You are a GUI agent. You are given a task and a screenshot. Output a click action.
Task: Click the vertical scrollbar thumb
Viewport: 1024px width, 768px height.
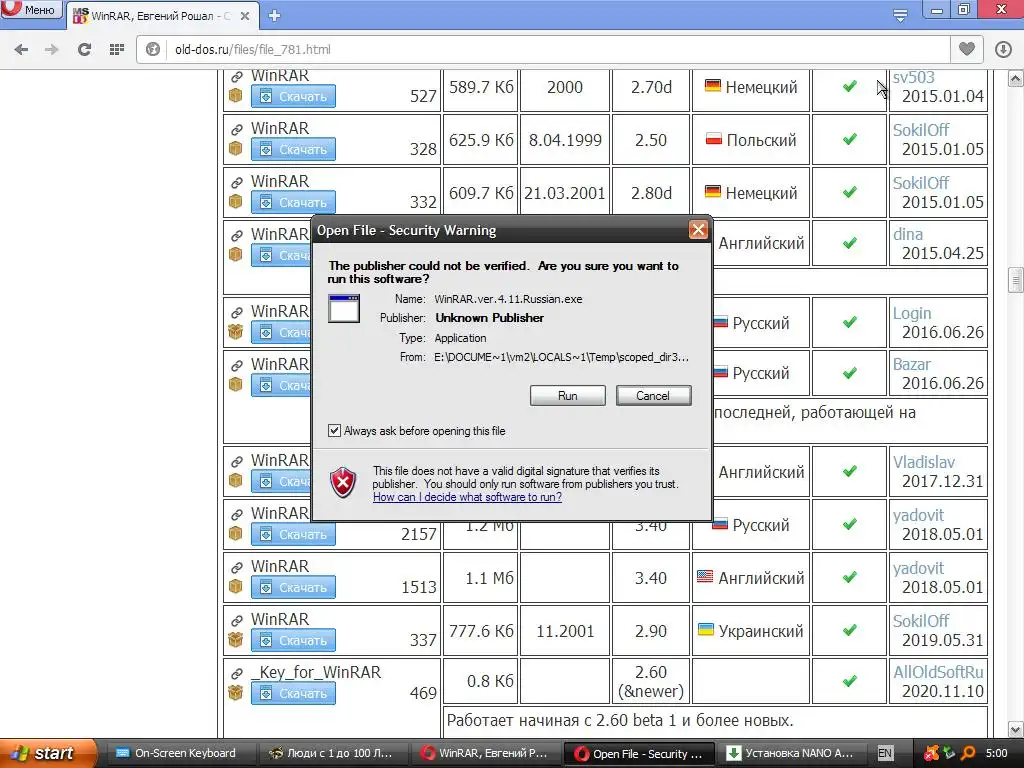tap(1015, 280)
